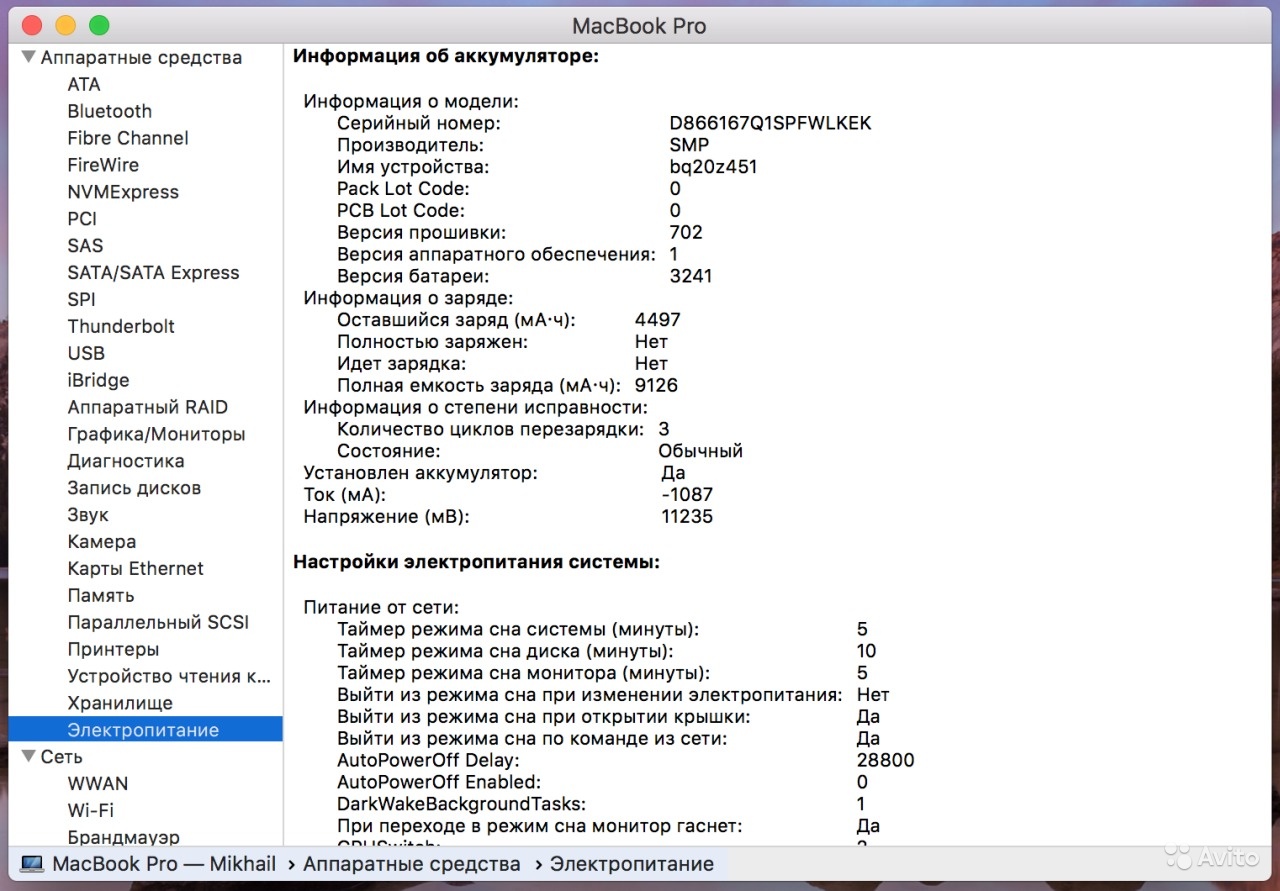Select the Аппаратные средства heading in the sidebar

[141, 58]
